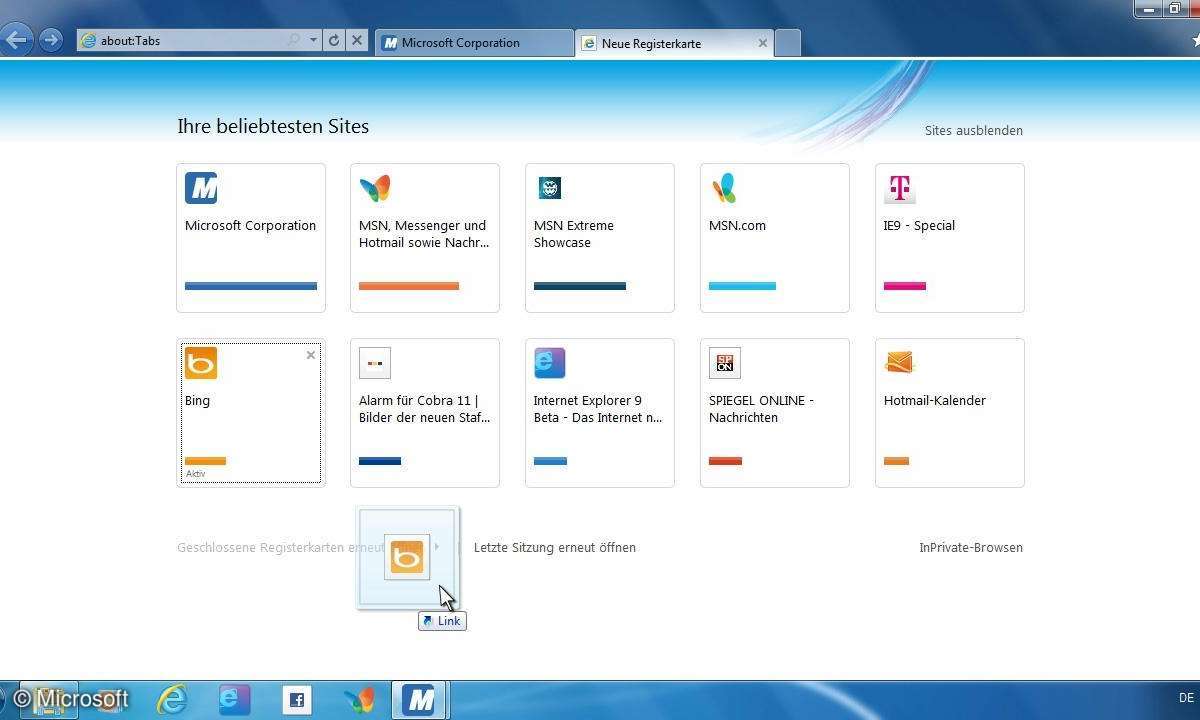
Task: Click the Hotmail-Kalender envelope icon
Action: 899,362
